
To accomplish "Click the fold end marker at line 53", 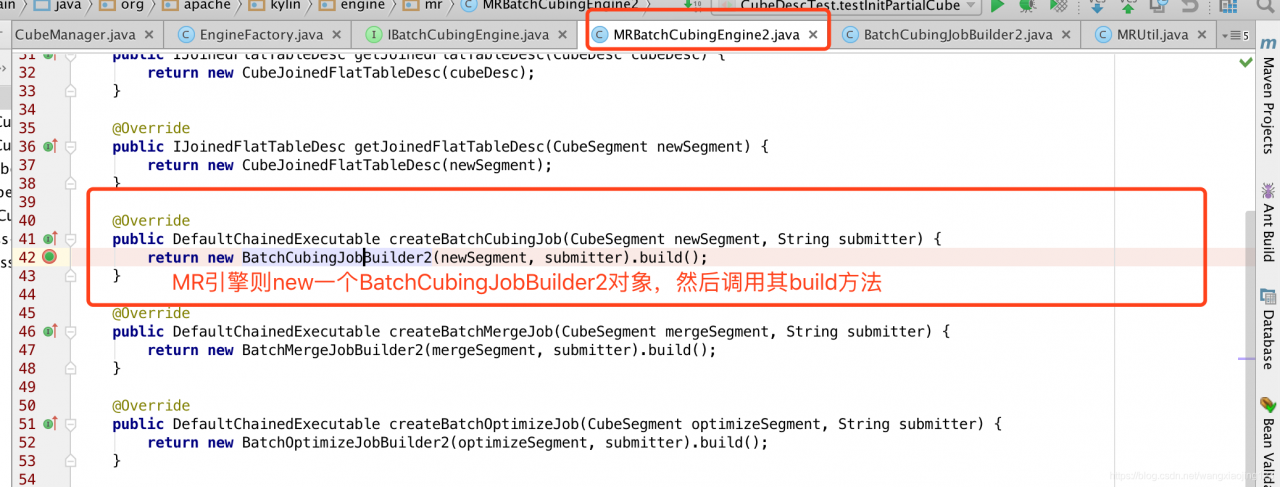I will (71, 460).
